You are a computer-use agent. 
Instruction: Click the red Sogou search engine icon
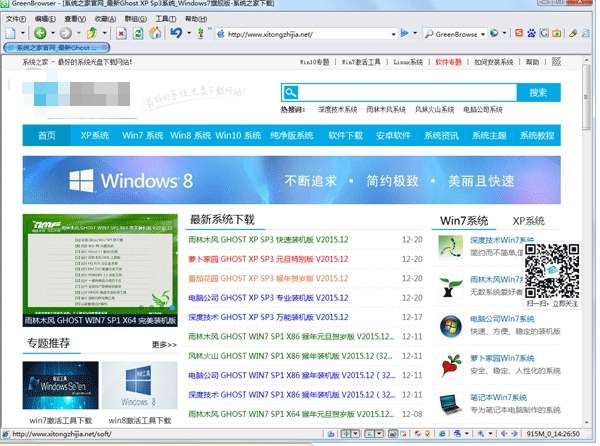[x=519, y=33]
